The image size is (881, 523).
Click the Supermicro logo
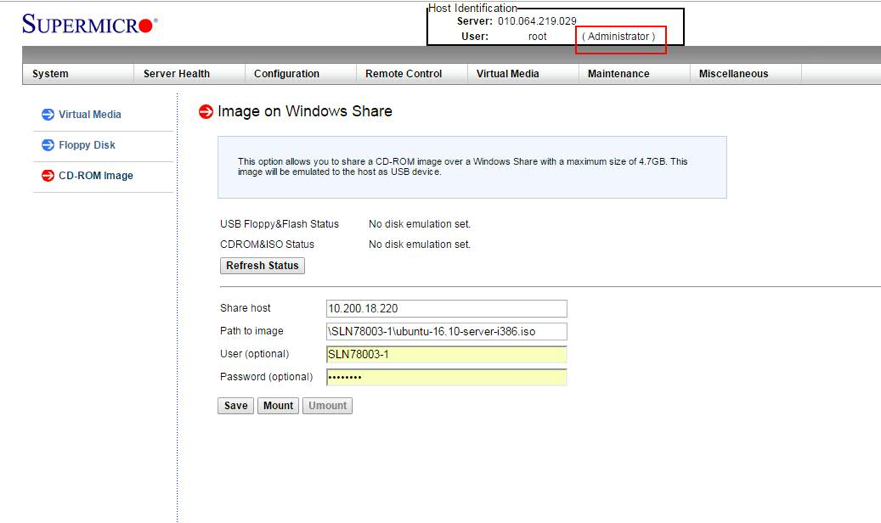(90, 24)
